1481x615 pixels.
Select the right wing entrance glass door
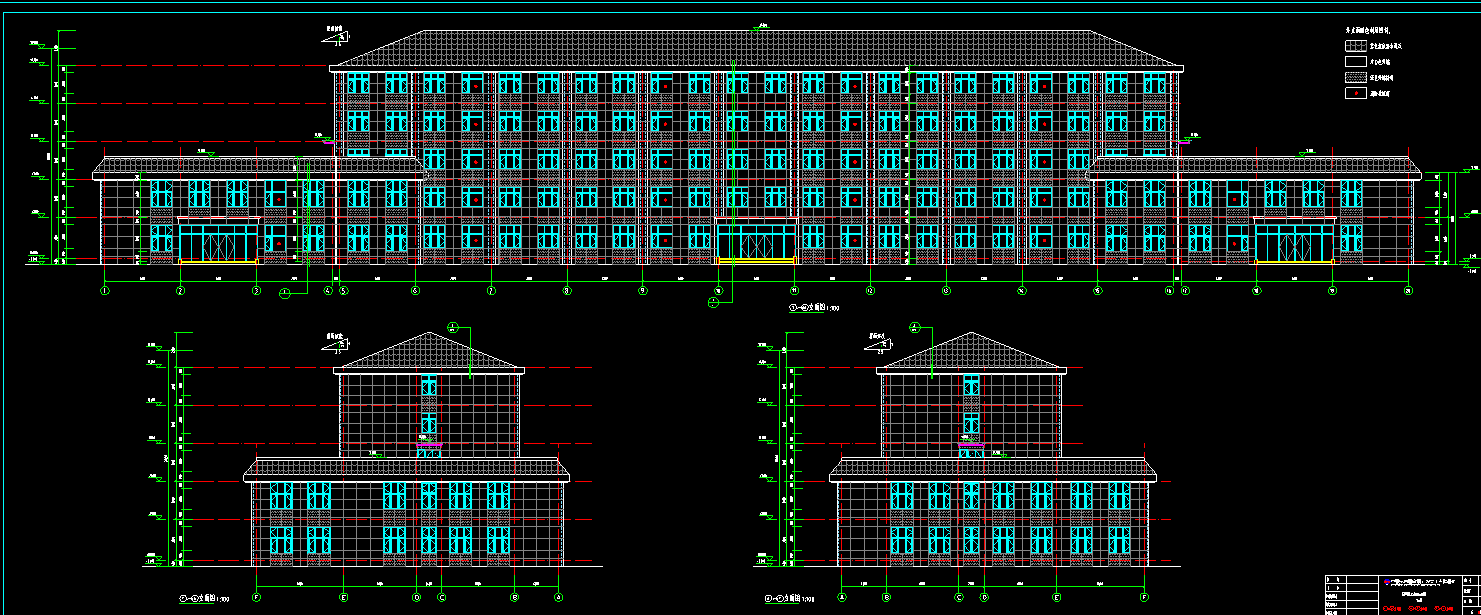tap(1294, 242)
